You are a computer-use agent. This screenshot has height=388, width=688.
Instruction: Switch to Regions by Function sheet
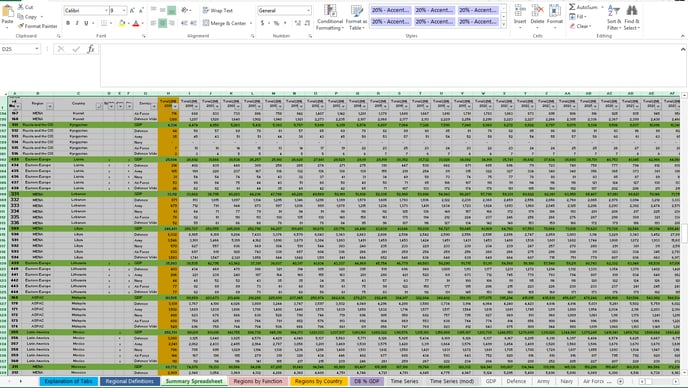pyautogui.click(x=258, y=381)
